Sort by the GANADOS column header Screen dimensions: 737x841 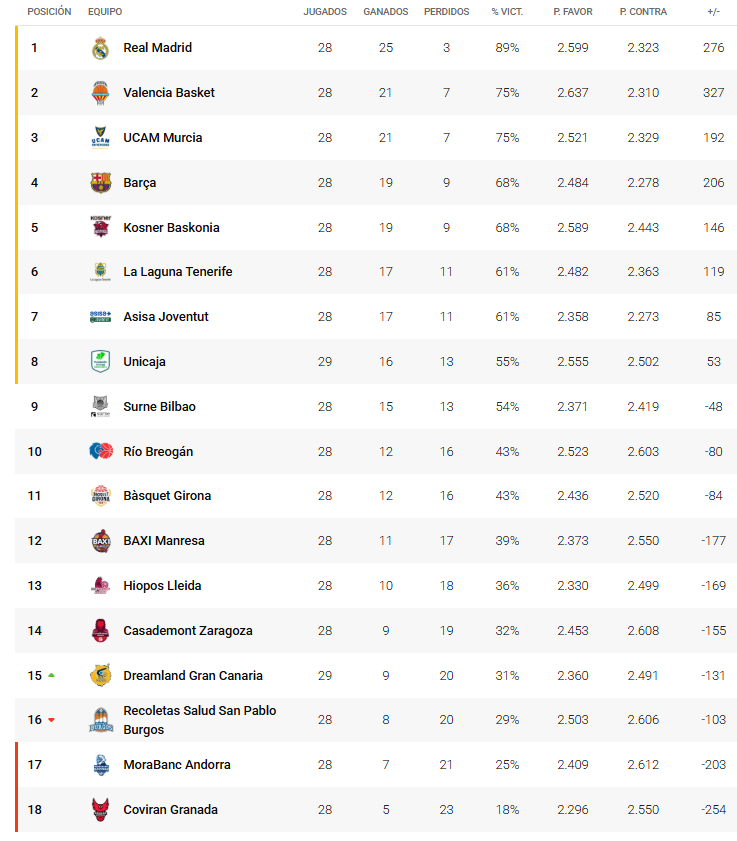(x=385, y=12)
